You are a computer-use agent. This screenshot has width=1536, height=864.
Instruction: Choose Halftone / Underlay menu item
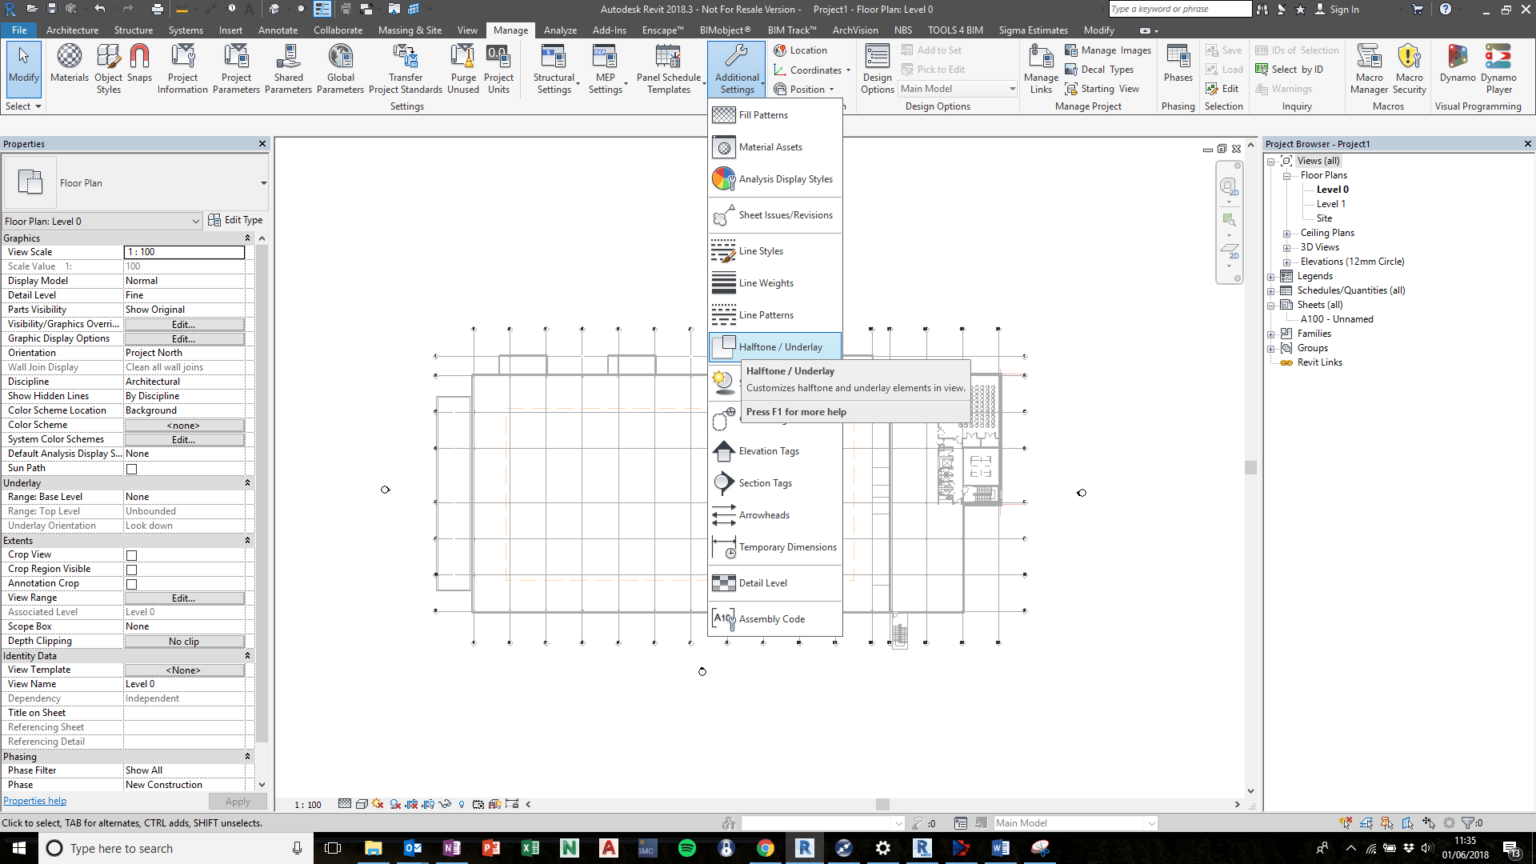(x=775, y=347)
